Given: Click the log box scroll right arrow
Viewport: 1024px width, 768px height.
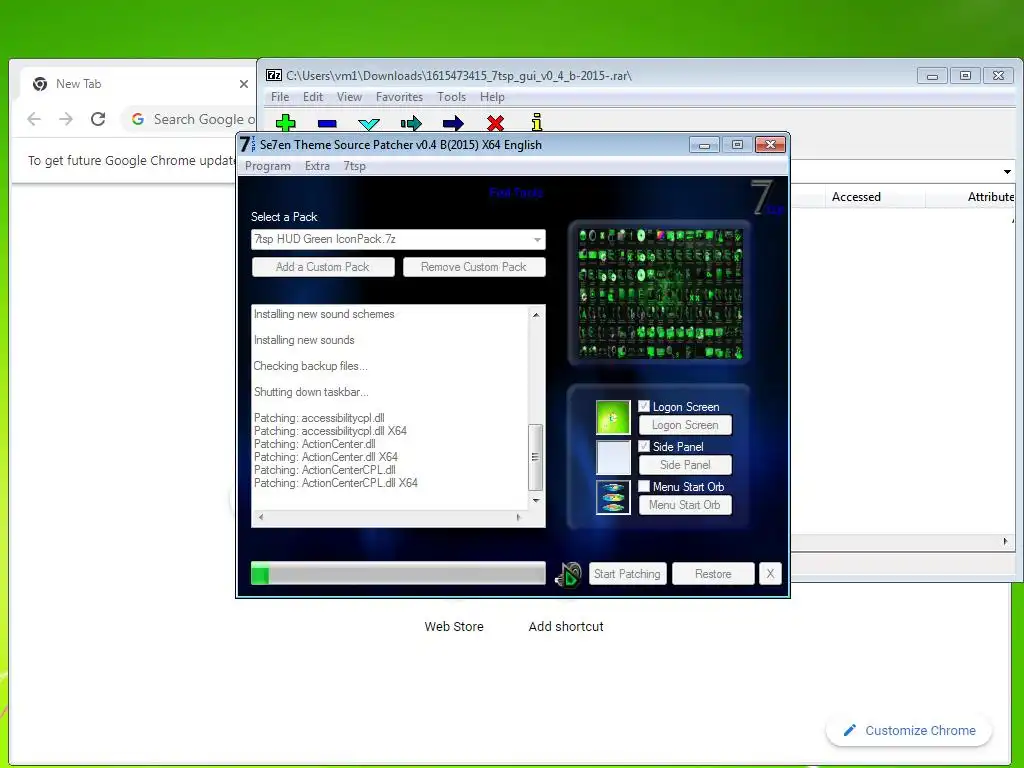Looking at the screenshot, I should pyautogui.click(x=519, y=517).
